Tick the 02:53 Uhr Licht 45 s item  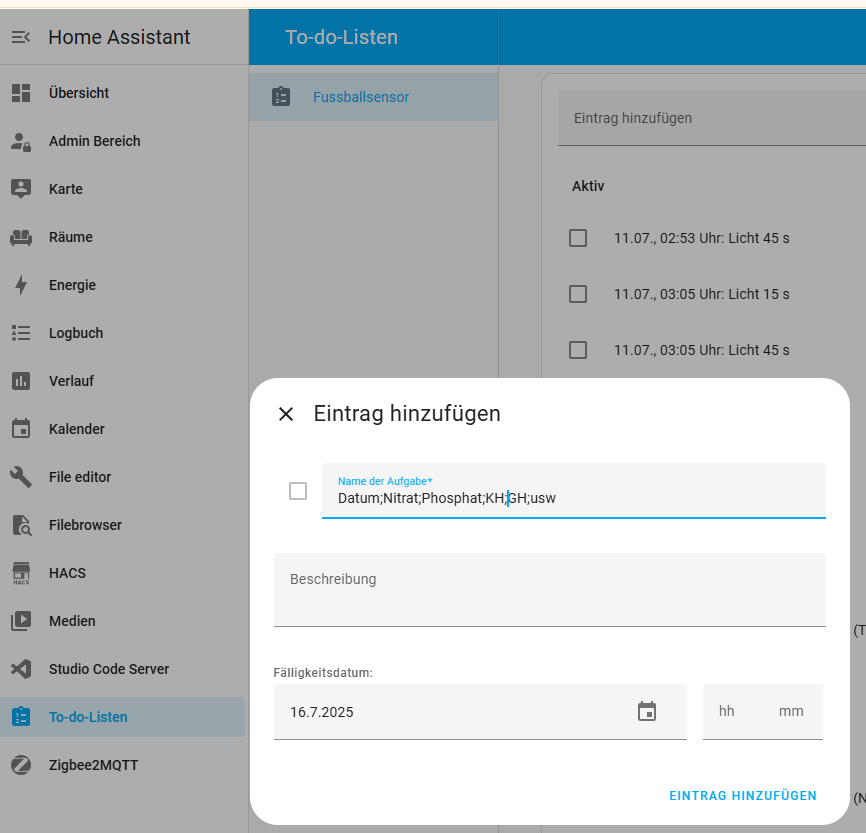click(578, 238)
